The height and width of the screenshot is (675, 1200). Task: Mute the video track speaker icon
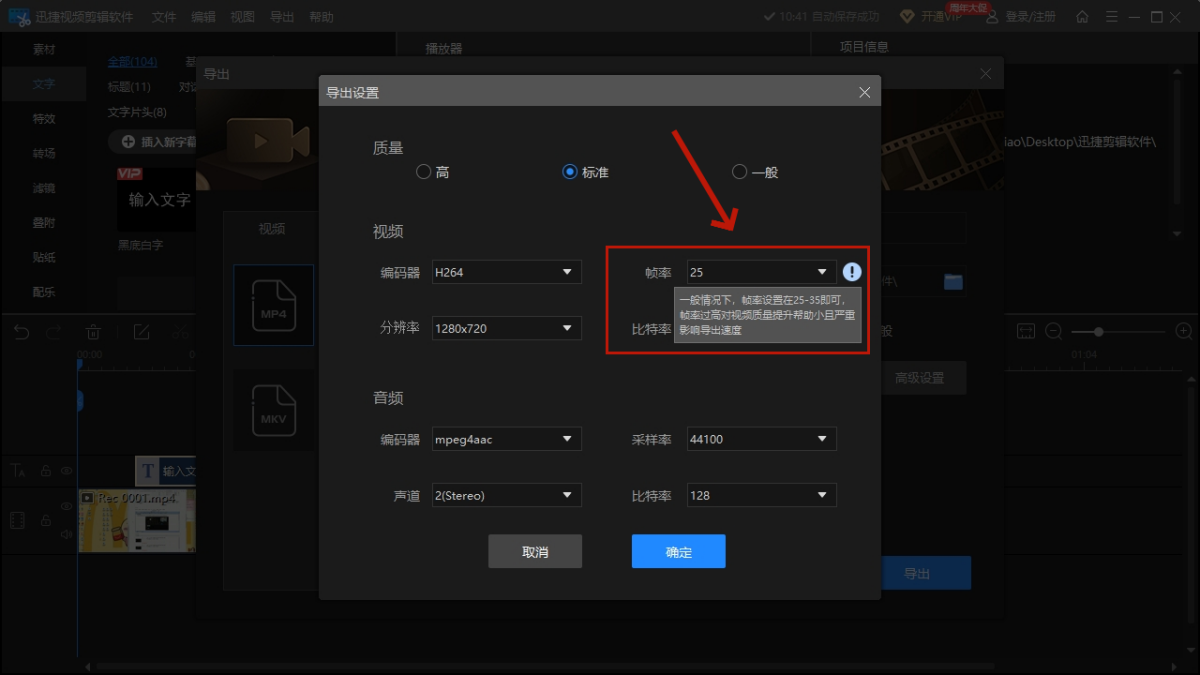click(x=66, y=534)
